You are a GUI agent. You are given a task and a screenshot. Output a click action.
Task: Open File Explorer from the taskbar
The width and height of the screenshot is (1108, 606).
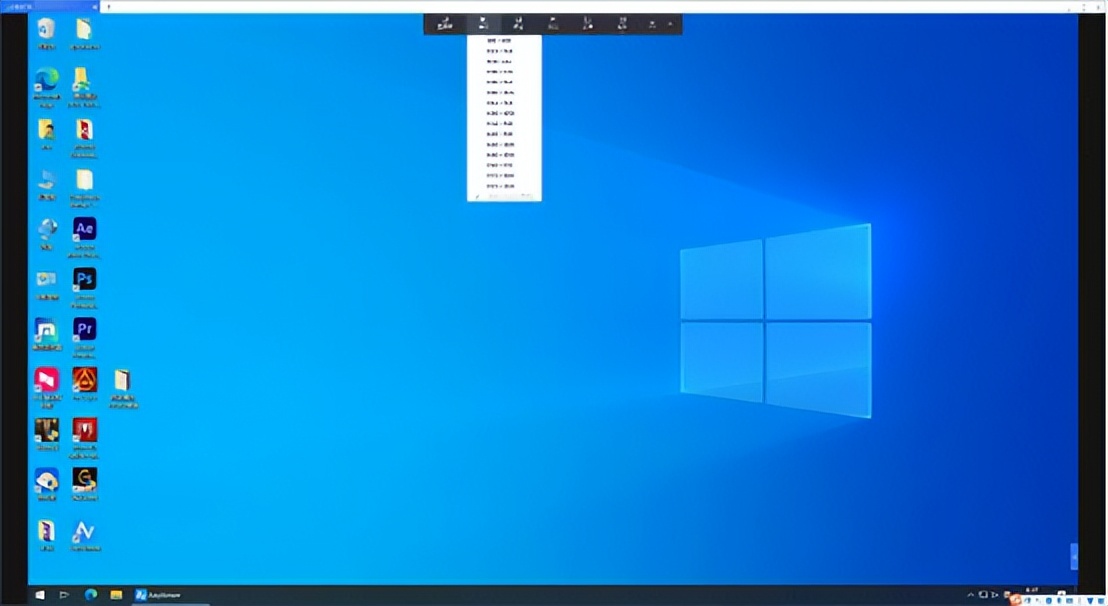tap(116, 595)
